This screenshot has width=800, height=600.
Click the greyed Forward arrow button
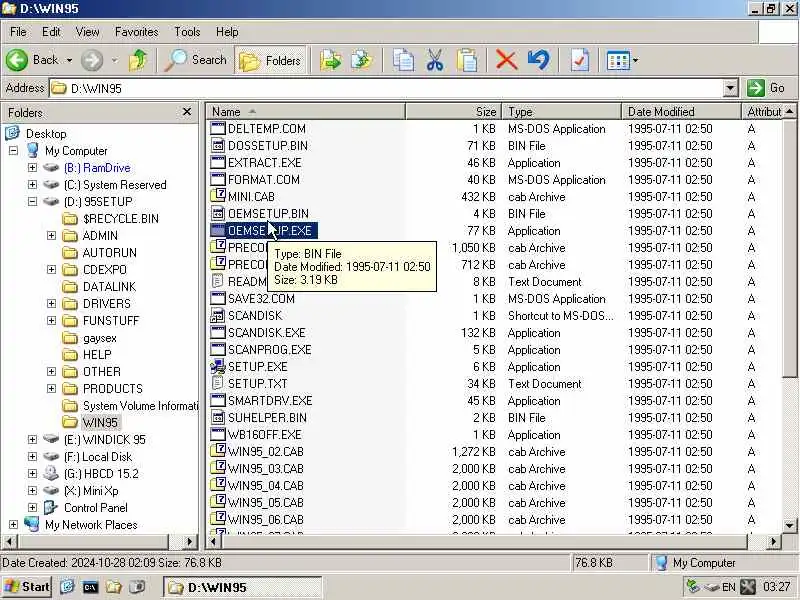click(92, 60)
